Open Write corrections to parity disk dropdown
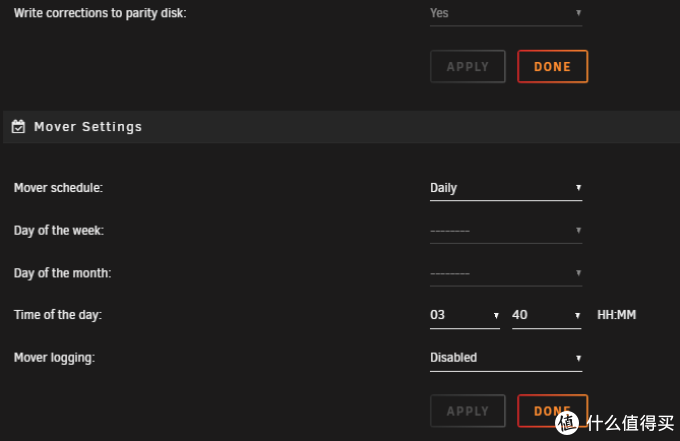 [506, 14]
